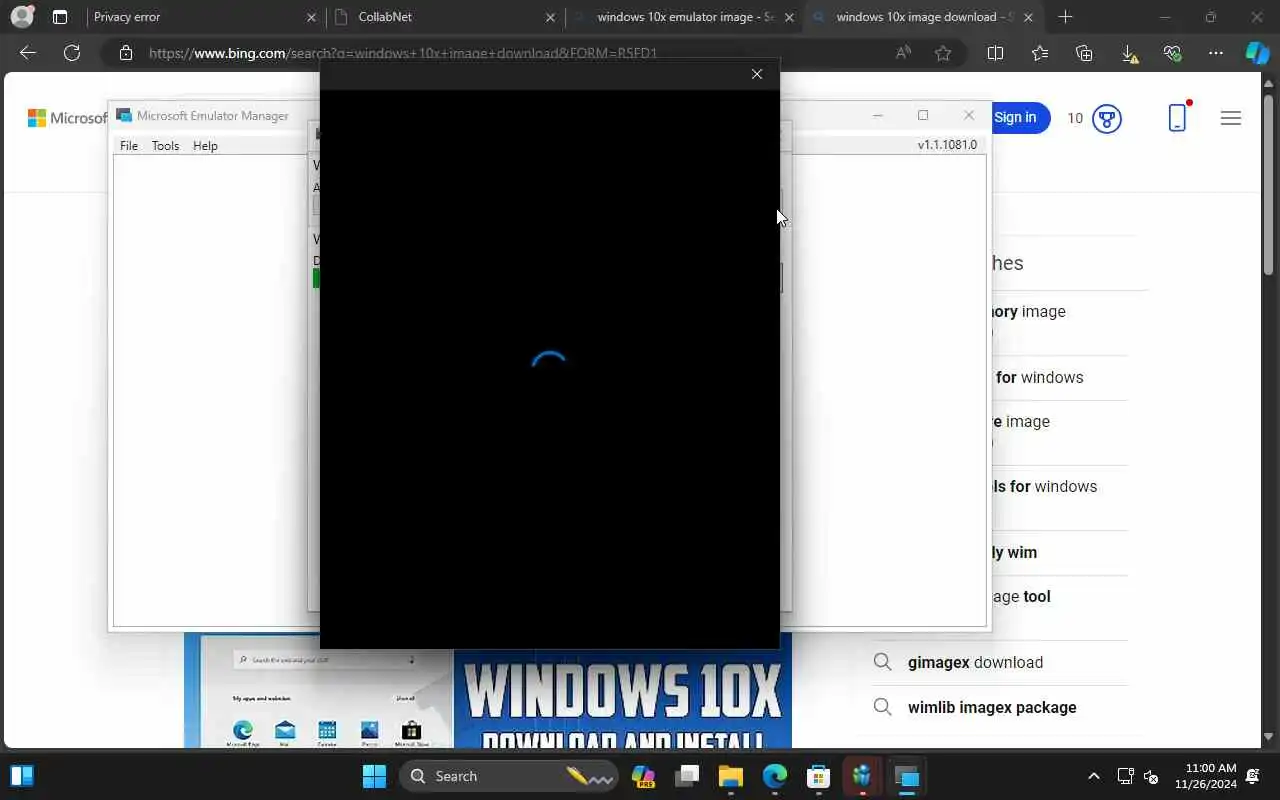Open the Widgets panel on taskbar
1280x800 pixels.
click(x=21, y=776)
